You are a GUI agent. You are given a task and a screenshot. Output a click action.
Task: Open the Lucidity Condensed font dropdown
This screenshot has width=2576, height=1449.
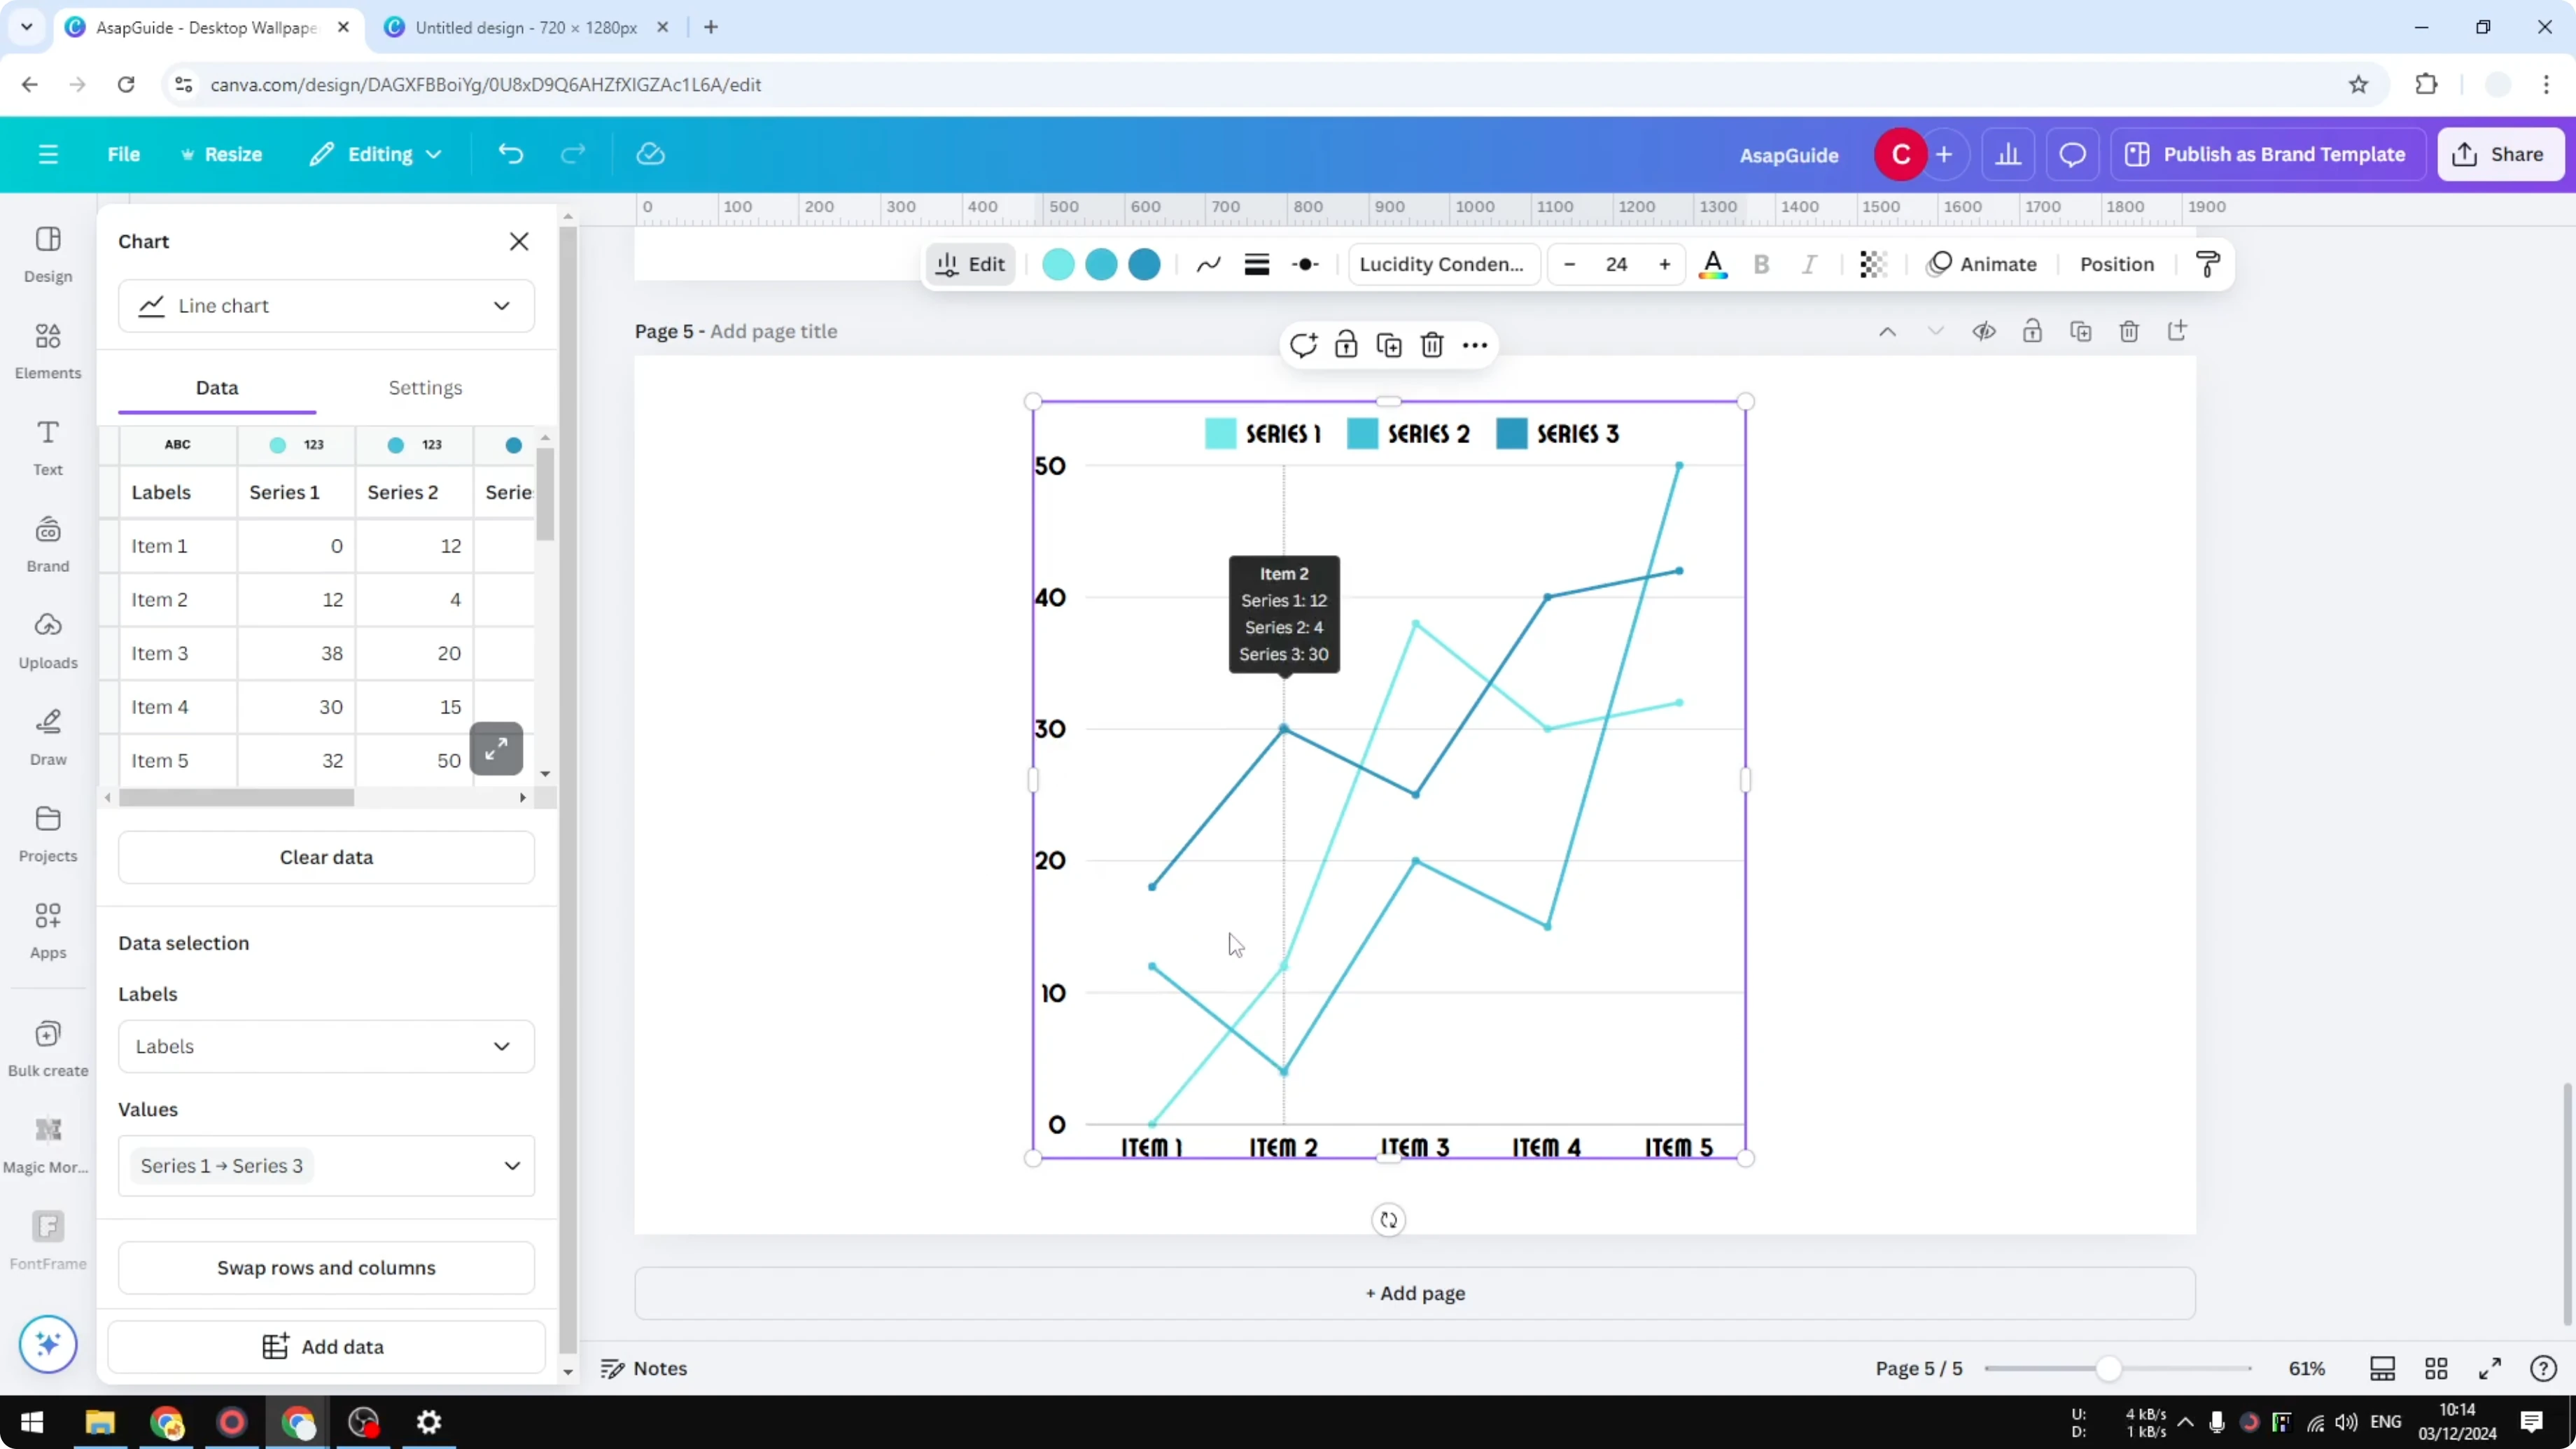click(x=1443, y=264)
